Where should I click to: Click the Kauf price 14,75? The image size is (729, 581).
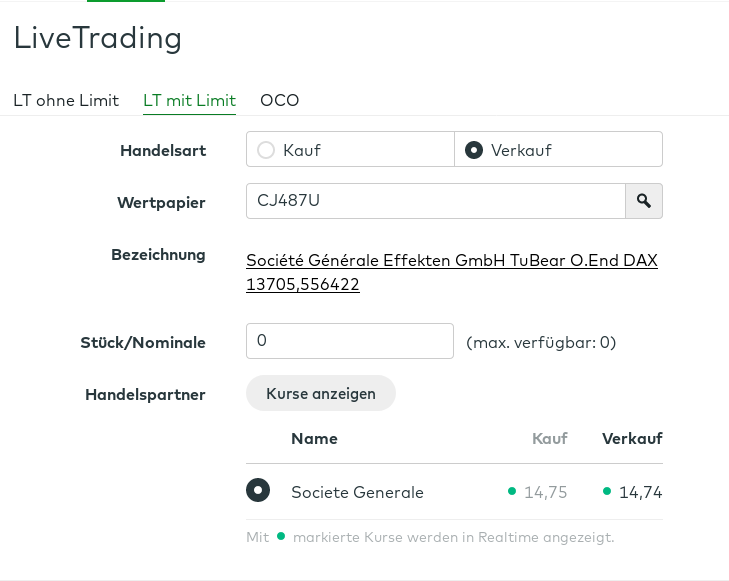tap(546, 492)
